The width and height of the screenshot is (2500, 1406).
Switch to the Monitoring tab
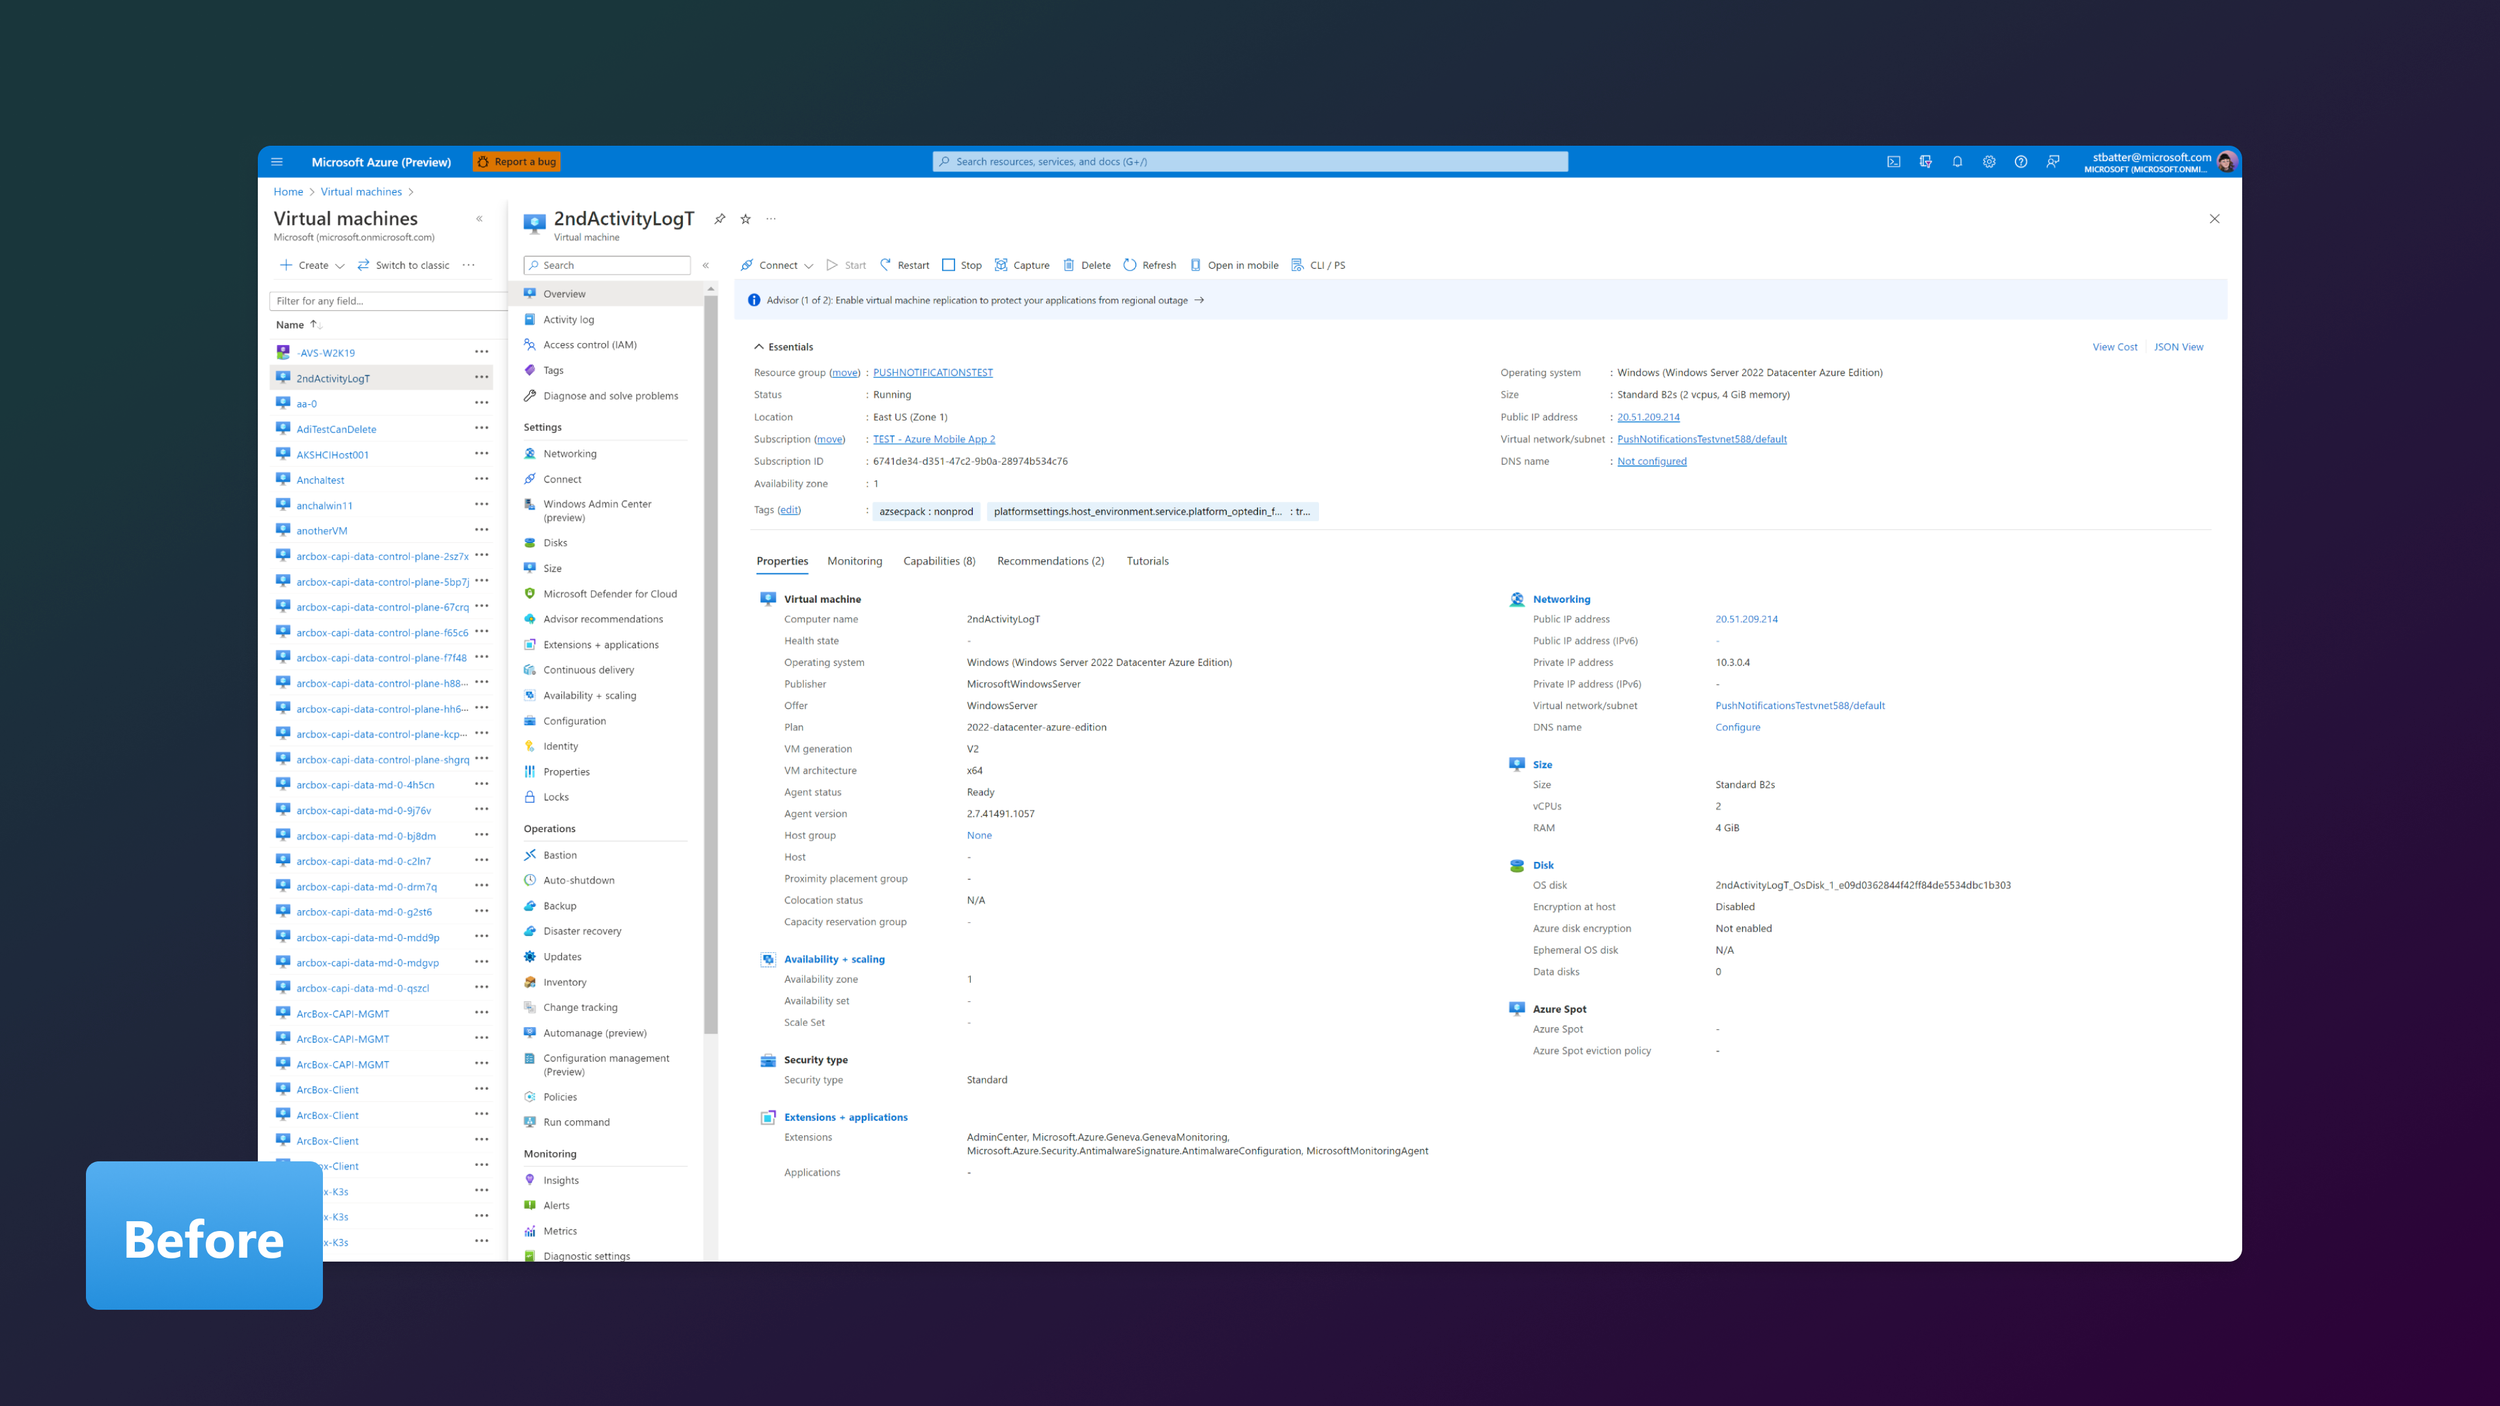(854, 561)
